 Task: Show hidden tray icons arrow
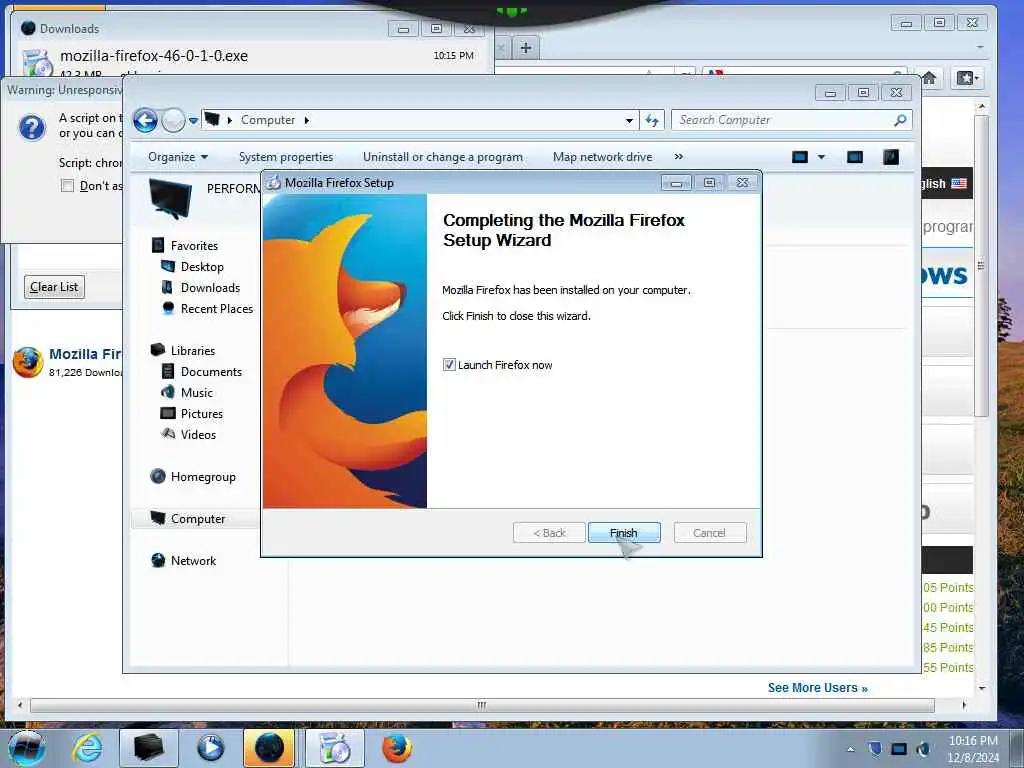(850, 749)
